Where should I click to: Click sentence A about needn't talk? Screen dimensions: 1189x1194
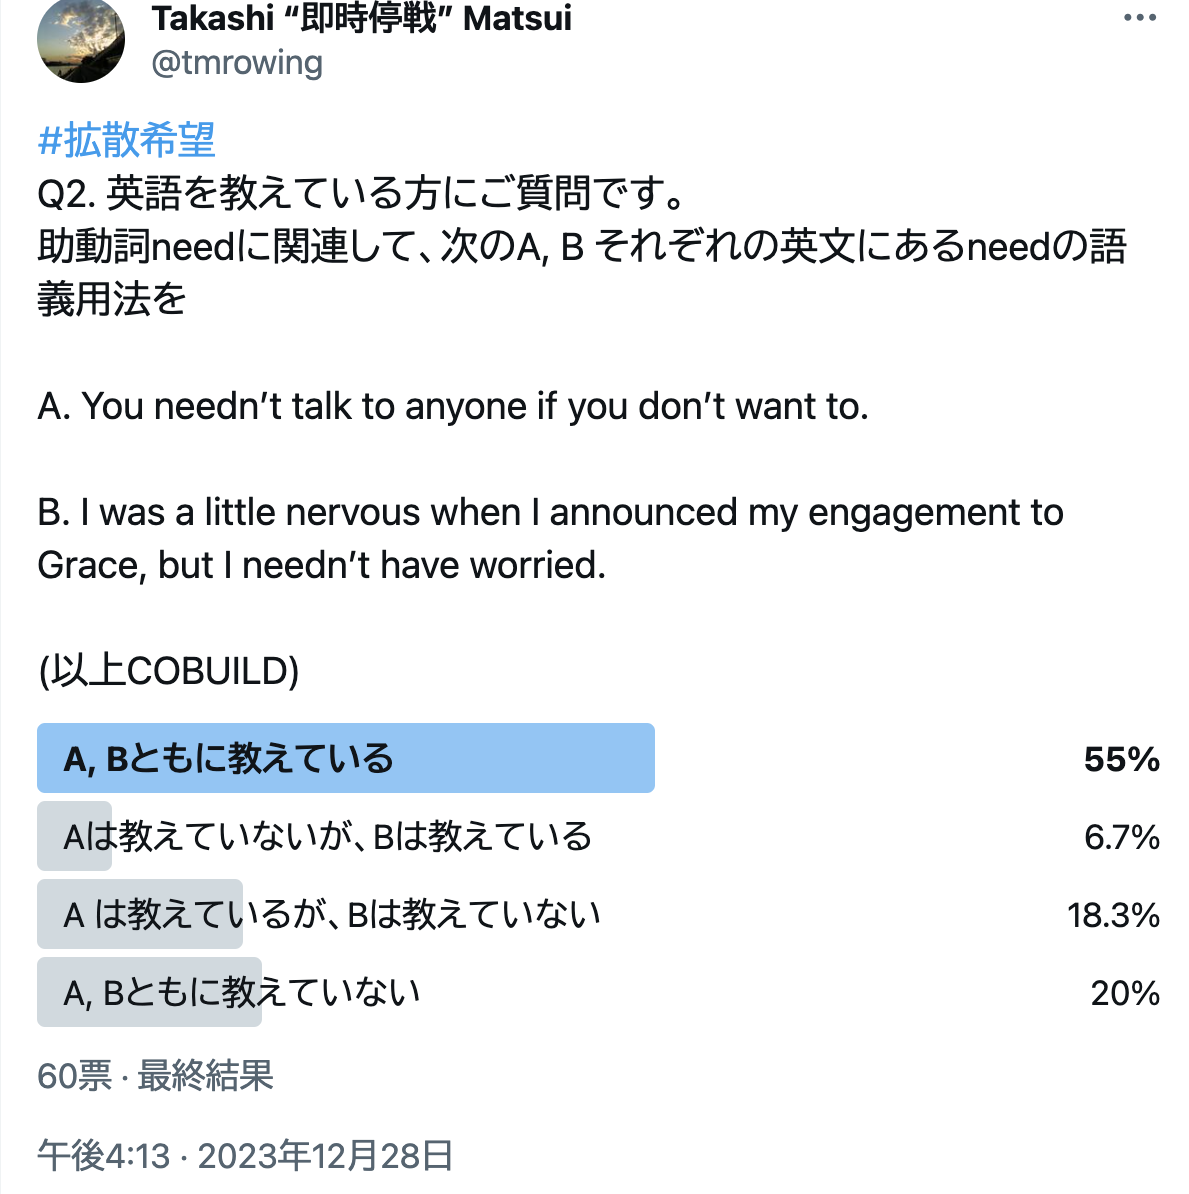[x=453, y=406]
